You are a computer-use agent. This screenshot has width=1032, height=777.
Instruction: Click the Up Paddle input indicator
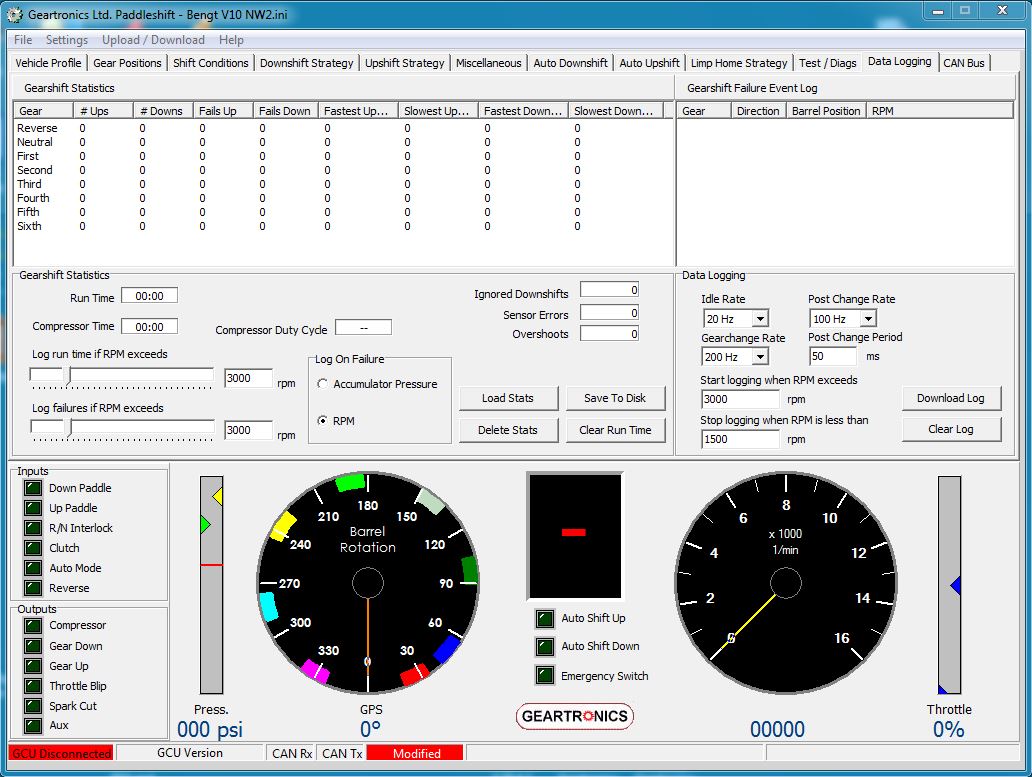[33, 508]
